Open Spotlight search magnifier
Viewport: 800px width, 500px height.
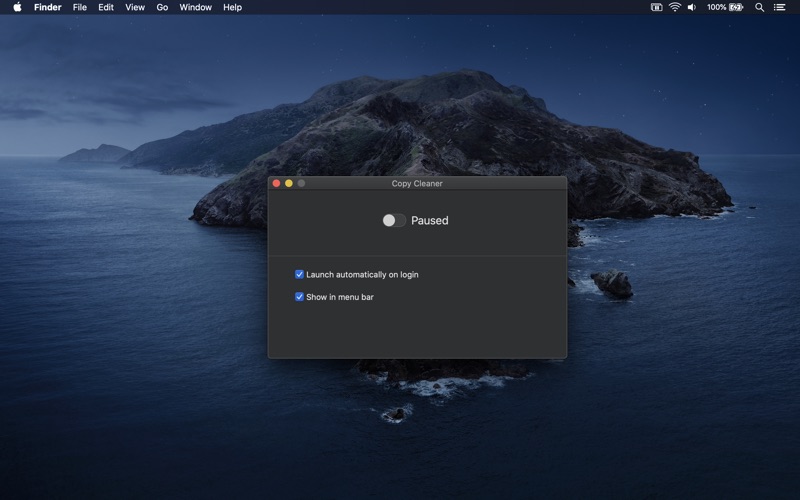coord(759,7)
